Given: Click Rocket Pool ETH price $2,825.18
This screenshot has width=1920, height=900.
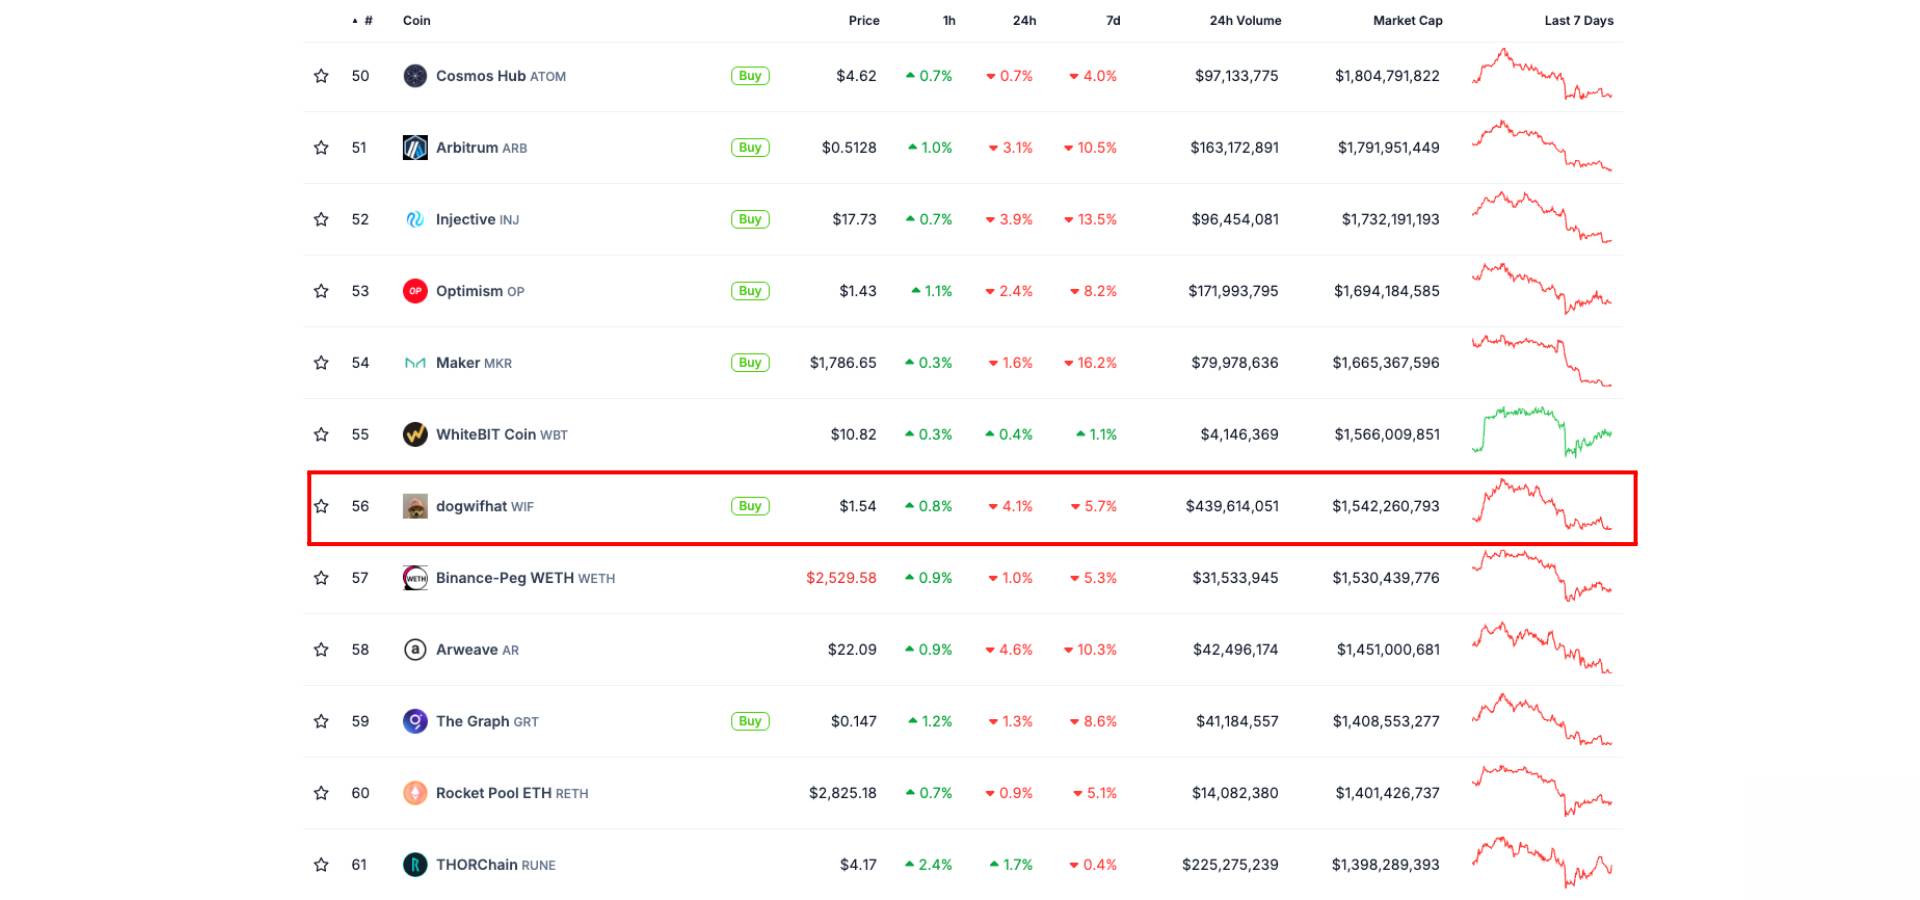Looking at the screenshot, I should [843, 793].
